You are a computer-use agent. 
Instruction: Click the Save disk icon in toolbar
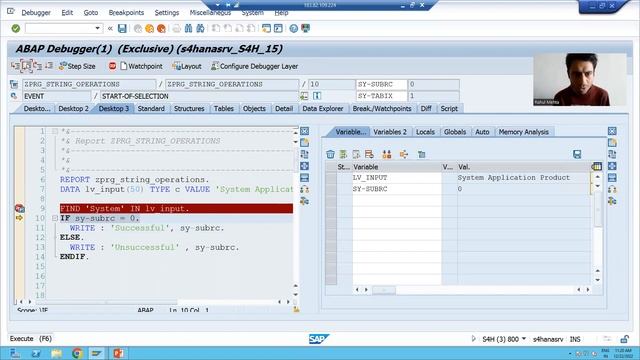click(x=122, y=29)
